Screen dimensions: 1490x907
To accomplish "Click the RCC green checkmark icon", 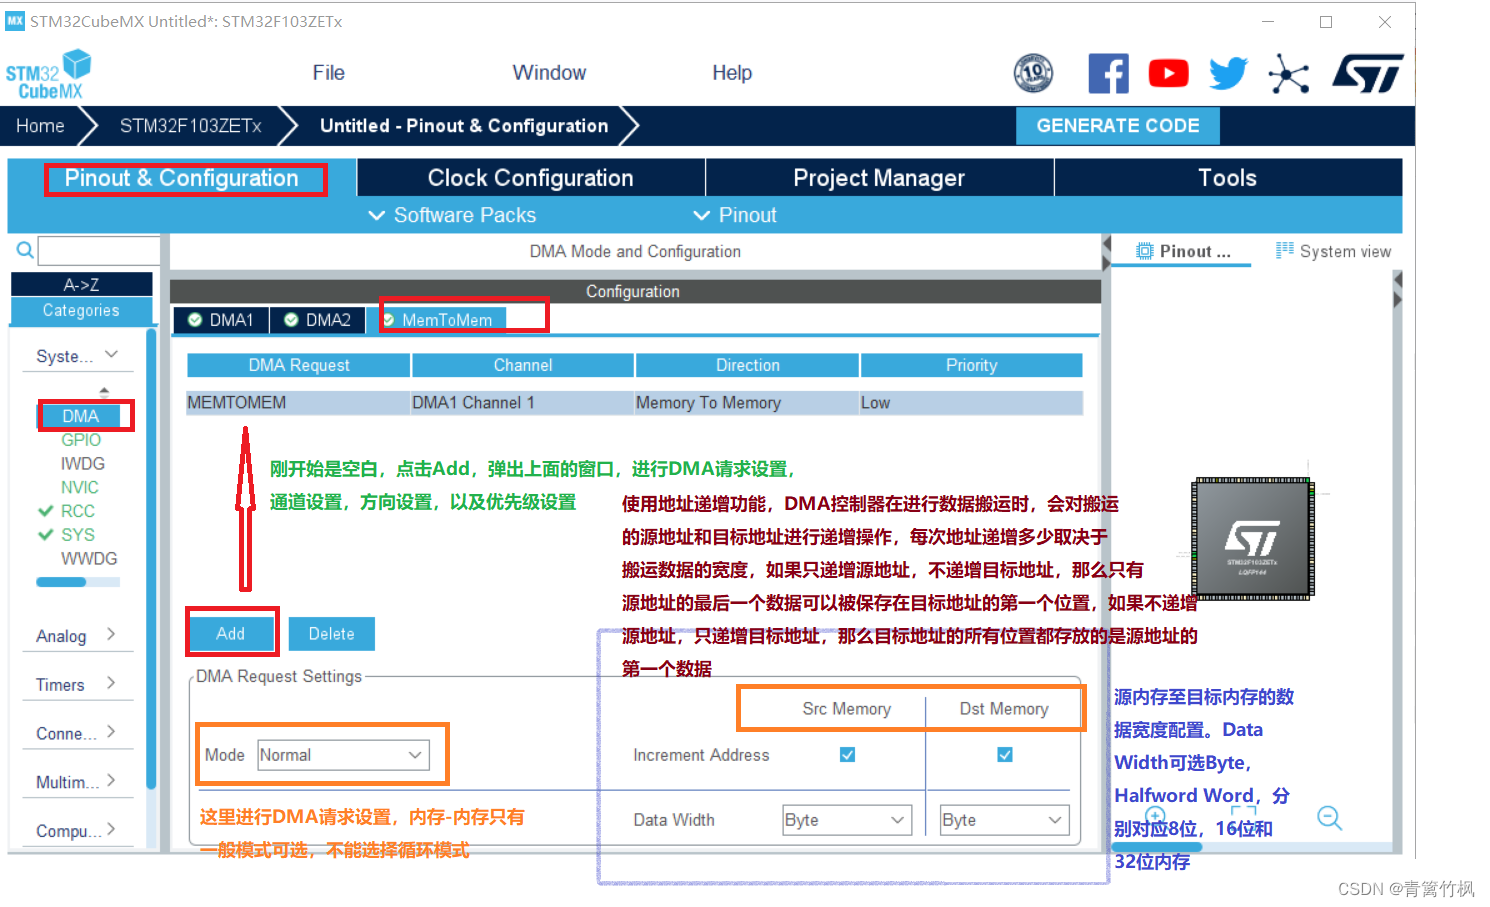I will coord(46,511).
